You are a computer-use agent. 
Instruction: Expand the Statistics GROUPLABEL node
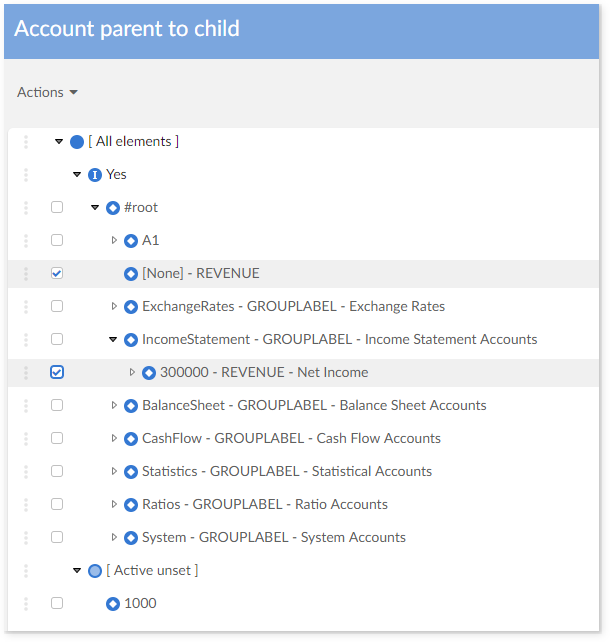[113, 471]
